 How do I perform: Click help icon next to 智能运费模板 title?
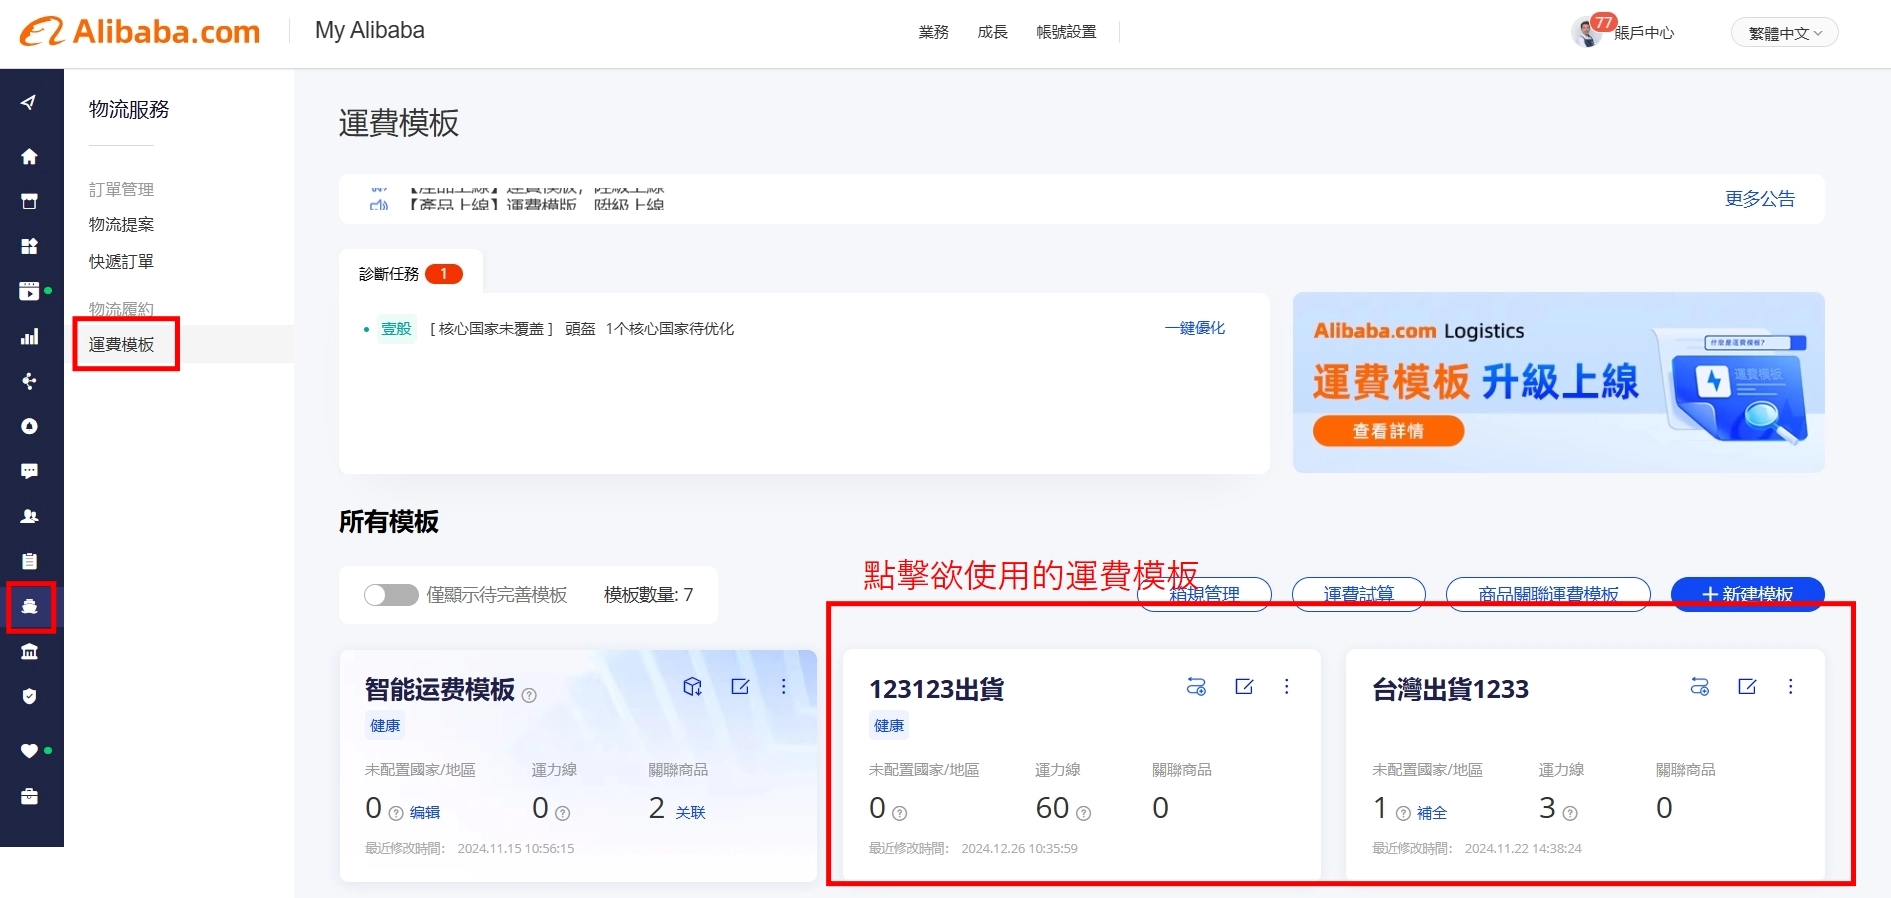pyautogui.click(x=530, y=695)
